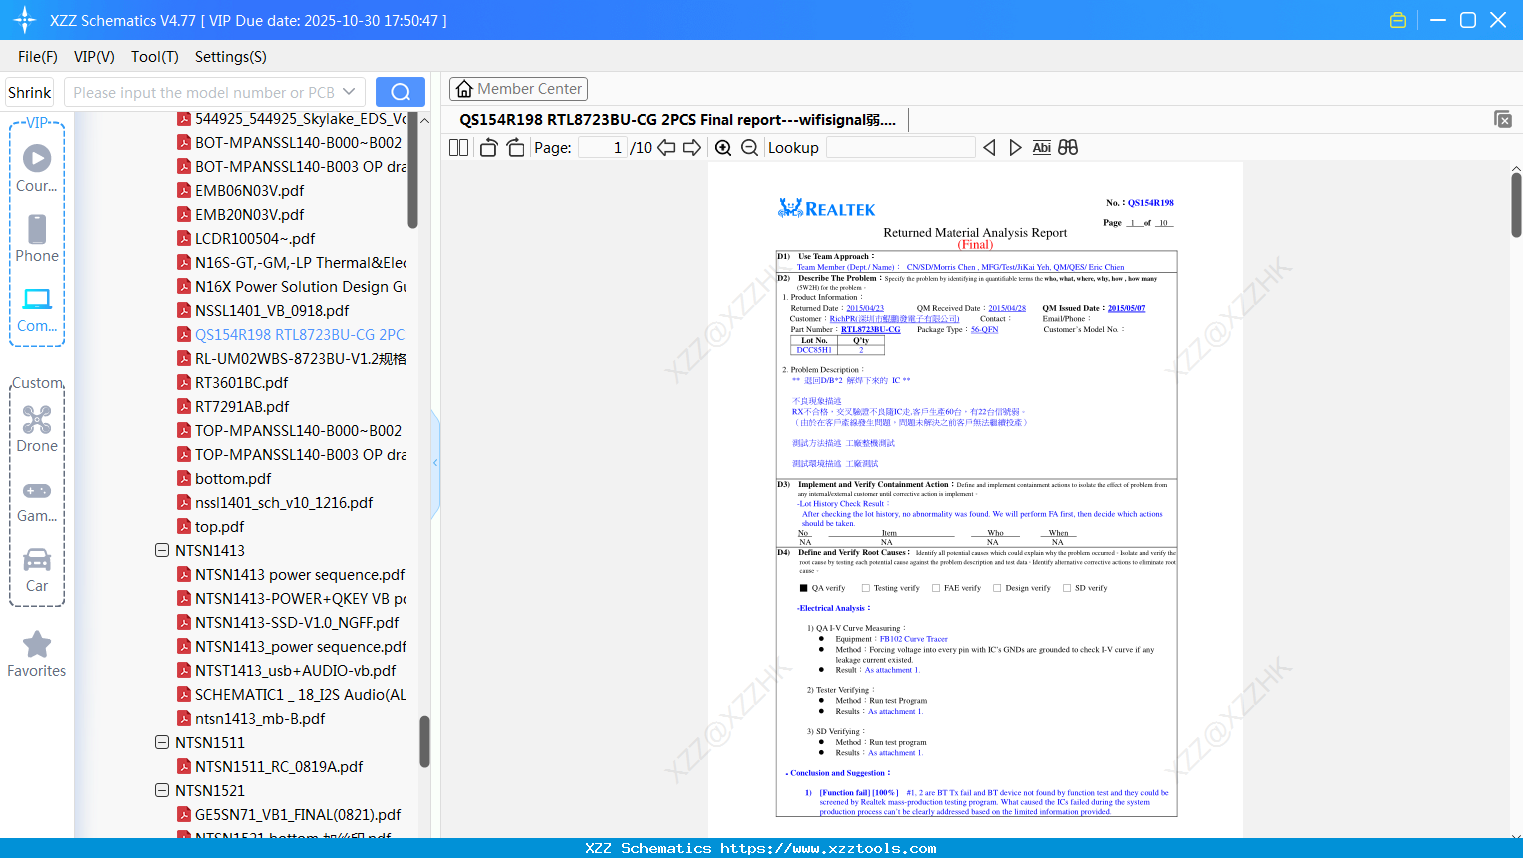Viewport: 1523px width, 858px height.
Task: Collapse the NTSN1521 folder
Action: tap(162, 790)
